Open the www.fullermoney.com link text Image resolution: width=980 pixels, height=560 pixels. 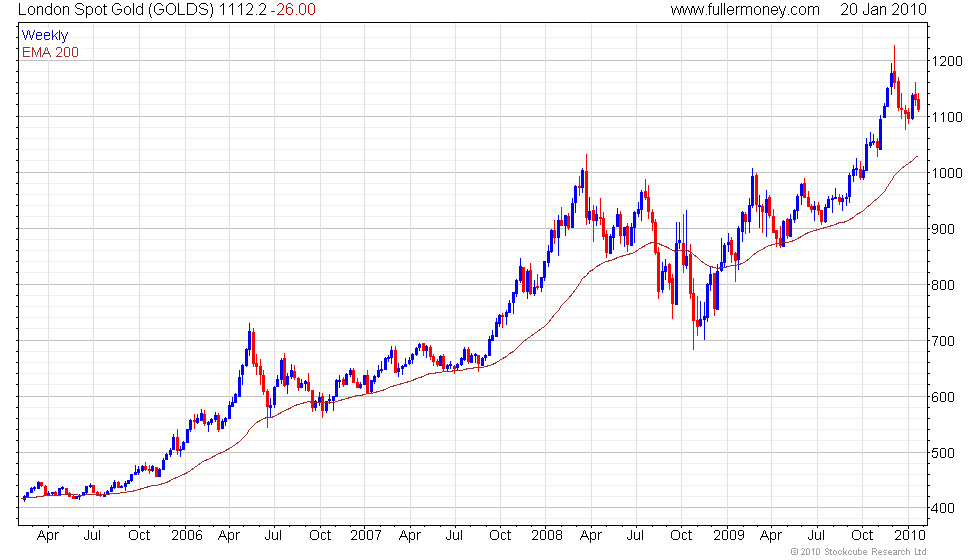pos(745,9)
